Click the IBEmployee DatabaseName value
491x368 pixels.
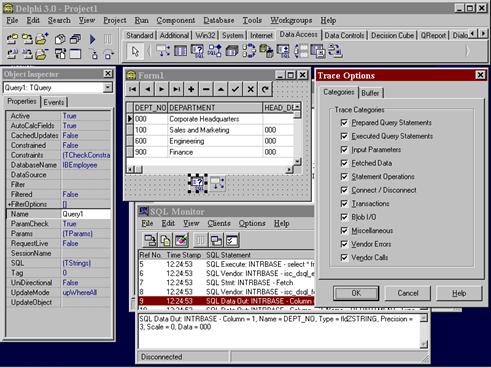86,165
